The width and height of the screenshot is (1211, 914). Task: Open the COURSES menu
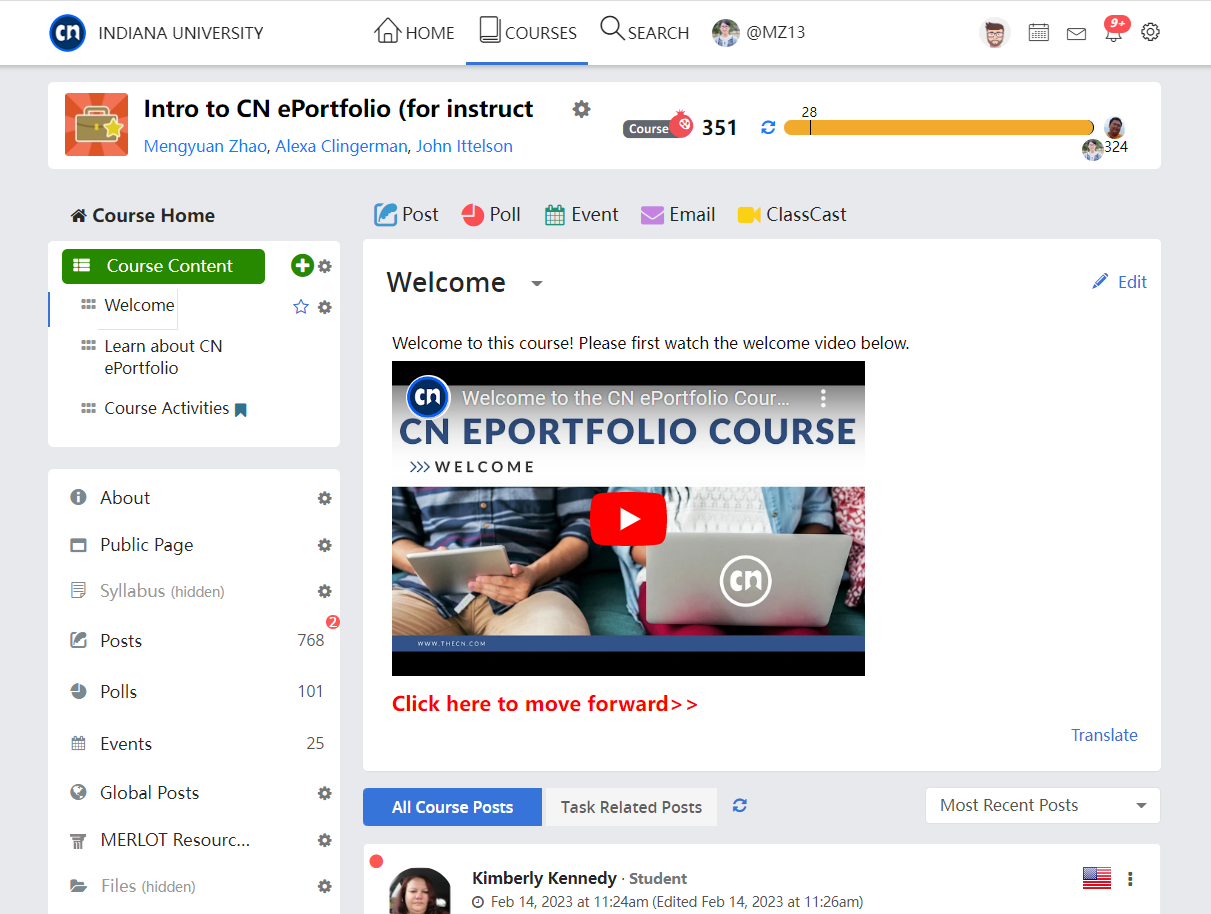point(527,32)
